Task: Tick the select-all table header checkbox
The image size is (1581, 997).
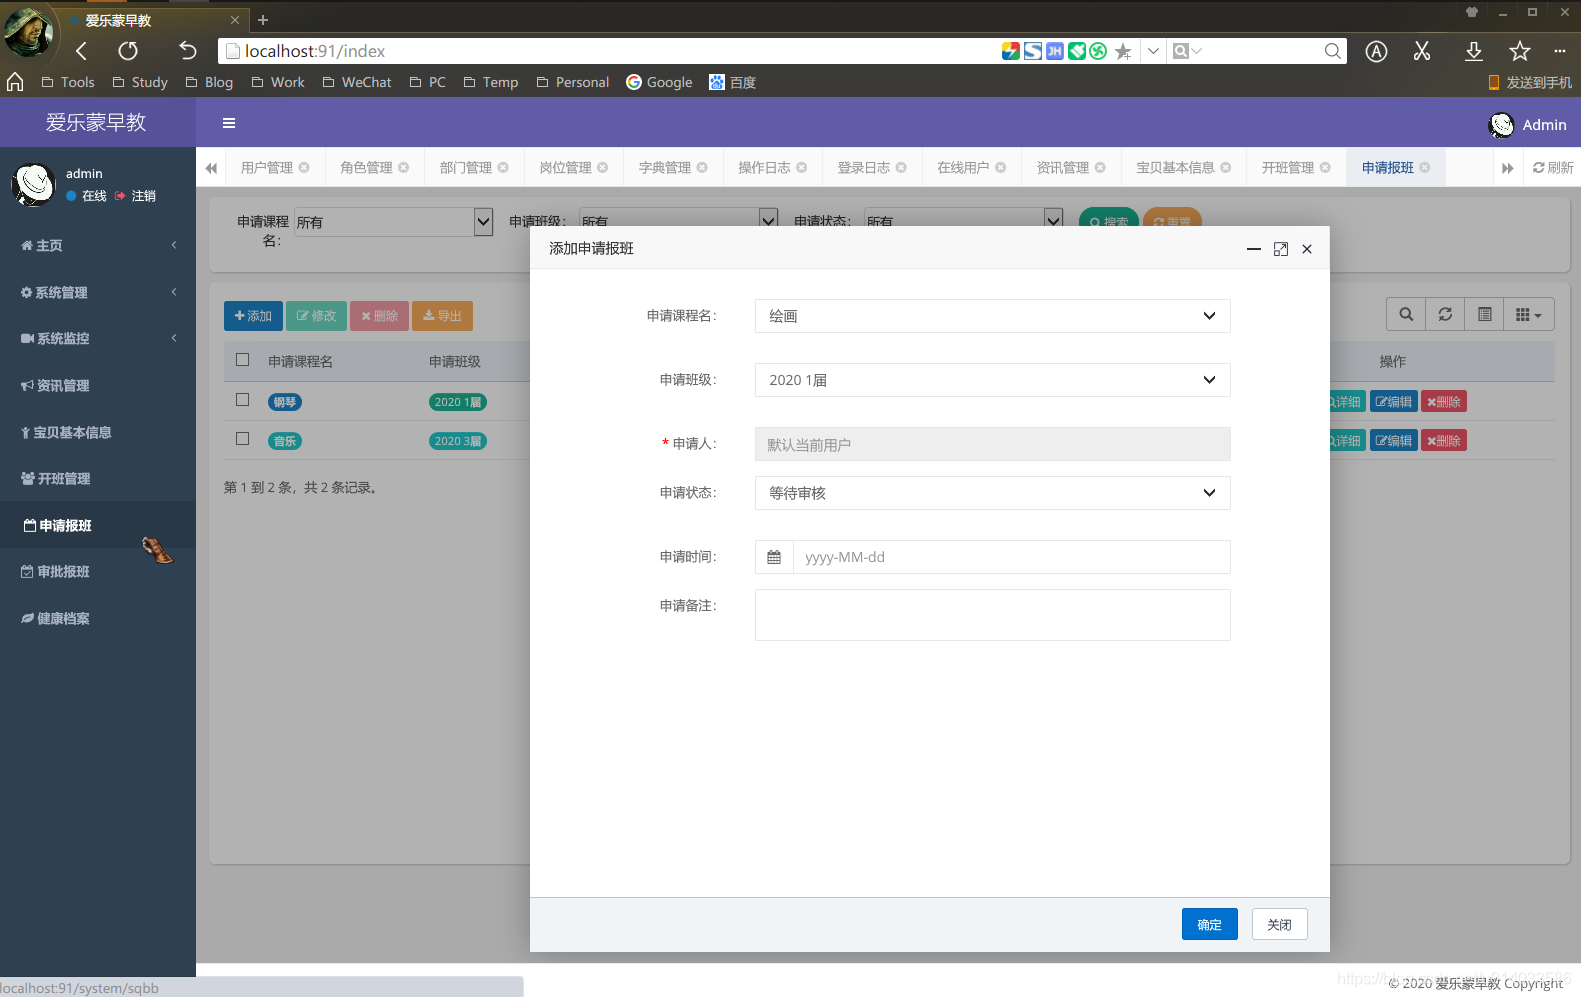Action: pyautogui.click(x=242, y=360)
